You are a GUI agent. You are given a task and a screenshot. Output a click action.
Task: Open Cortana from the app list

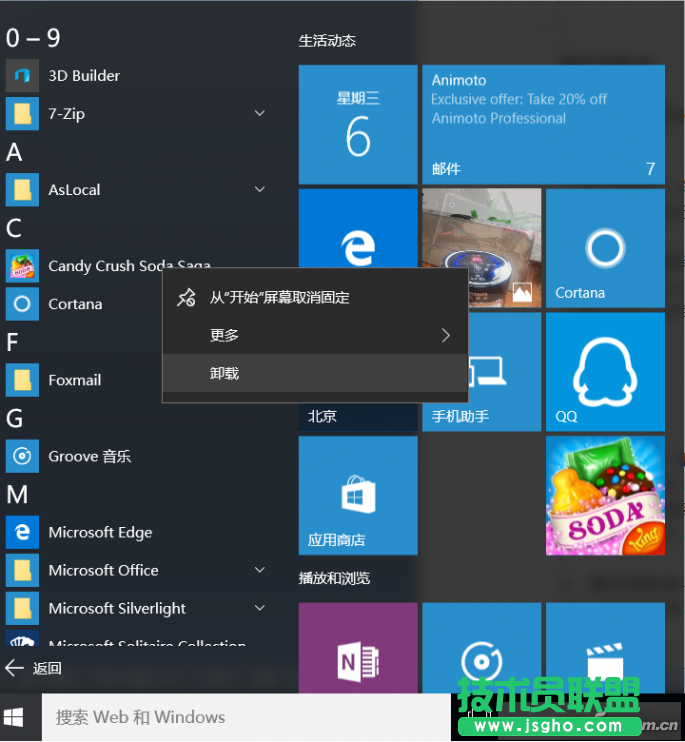75,304
